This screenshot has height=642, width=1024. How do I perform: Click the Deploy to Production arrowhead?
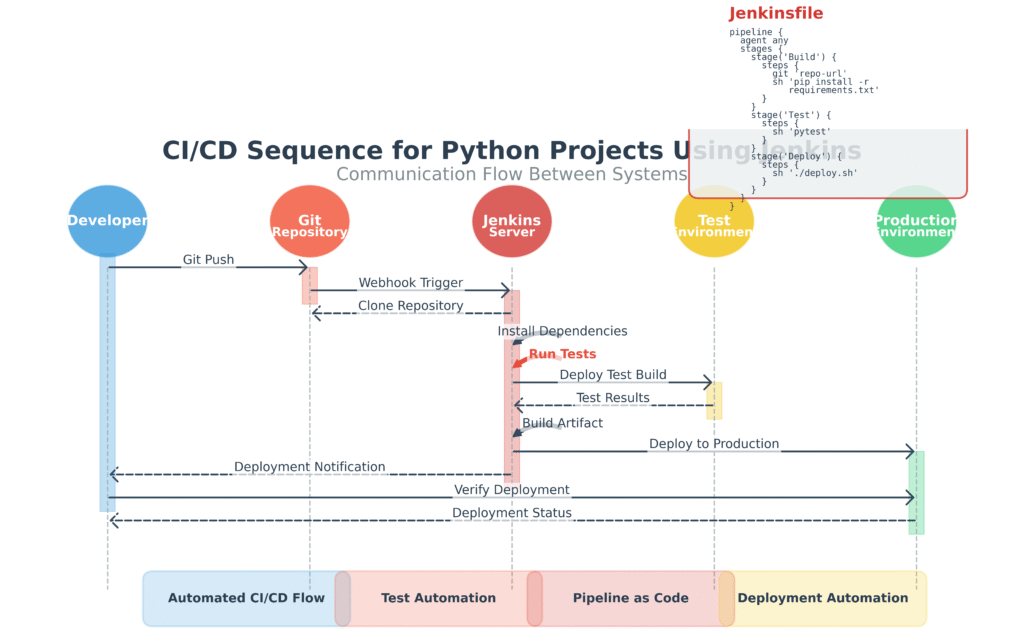[910, 451]
